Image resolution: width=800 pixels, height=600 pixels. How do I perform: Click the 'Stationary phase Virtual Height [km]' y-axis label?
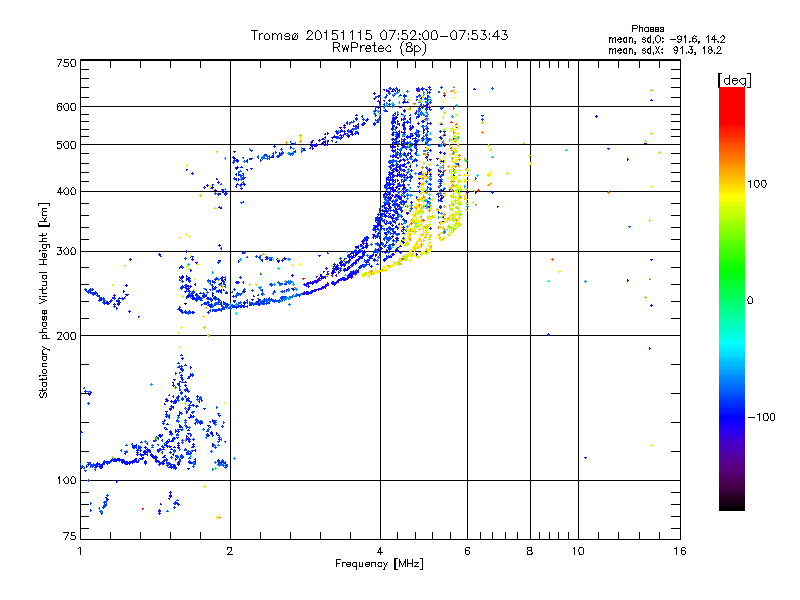pyautogui.click(x=43, y=300)
